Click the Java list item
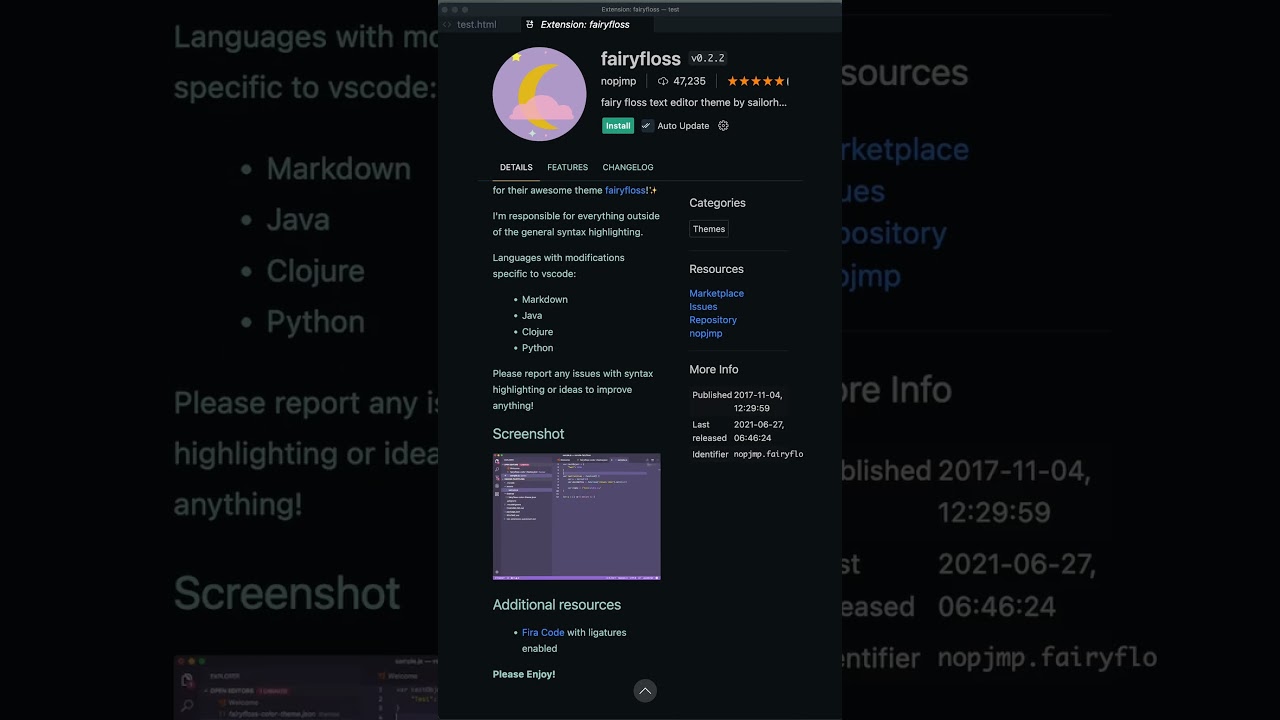The image size is (1280, 720). [x=532, y=315]
